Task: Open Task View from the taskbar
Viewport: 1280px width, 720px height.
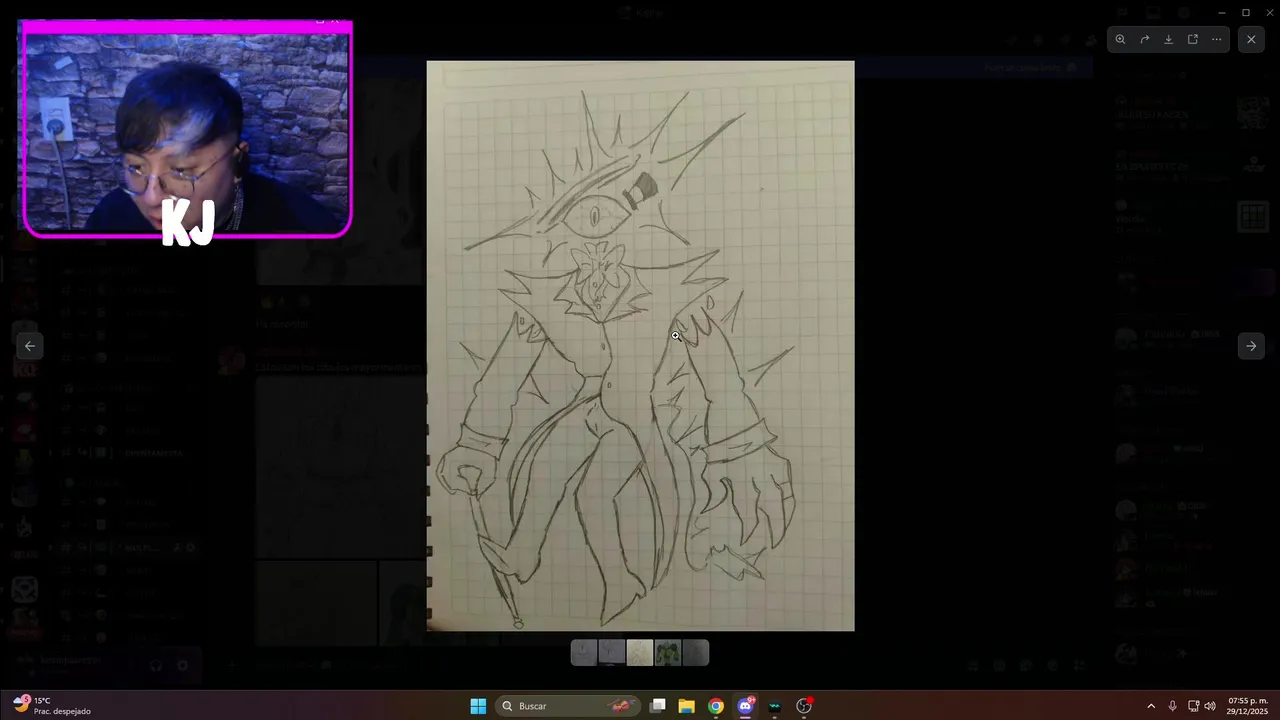Action: [x=657, y=706]
